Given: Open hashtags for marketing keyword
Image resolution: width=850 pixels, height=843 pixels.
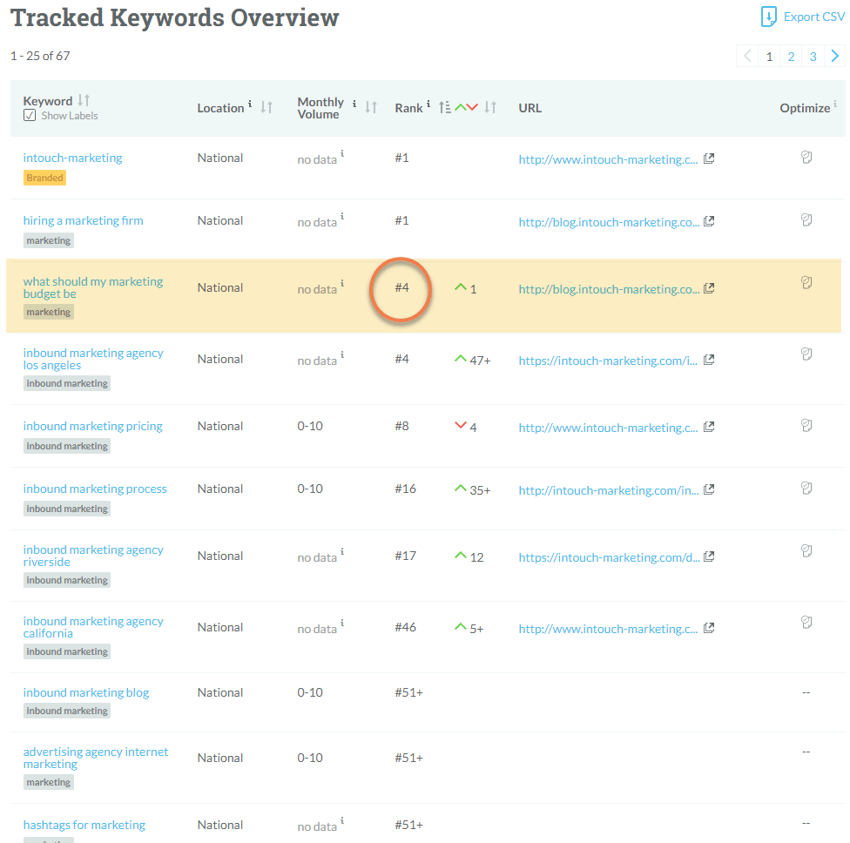Looking at the screenshot, I should 84,825.
